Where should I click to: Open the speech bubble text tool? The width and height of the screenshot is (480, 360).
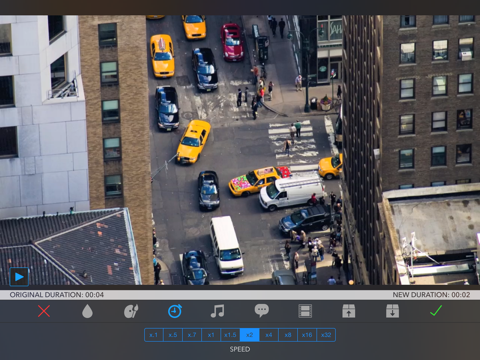(262, 311)
